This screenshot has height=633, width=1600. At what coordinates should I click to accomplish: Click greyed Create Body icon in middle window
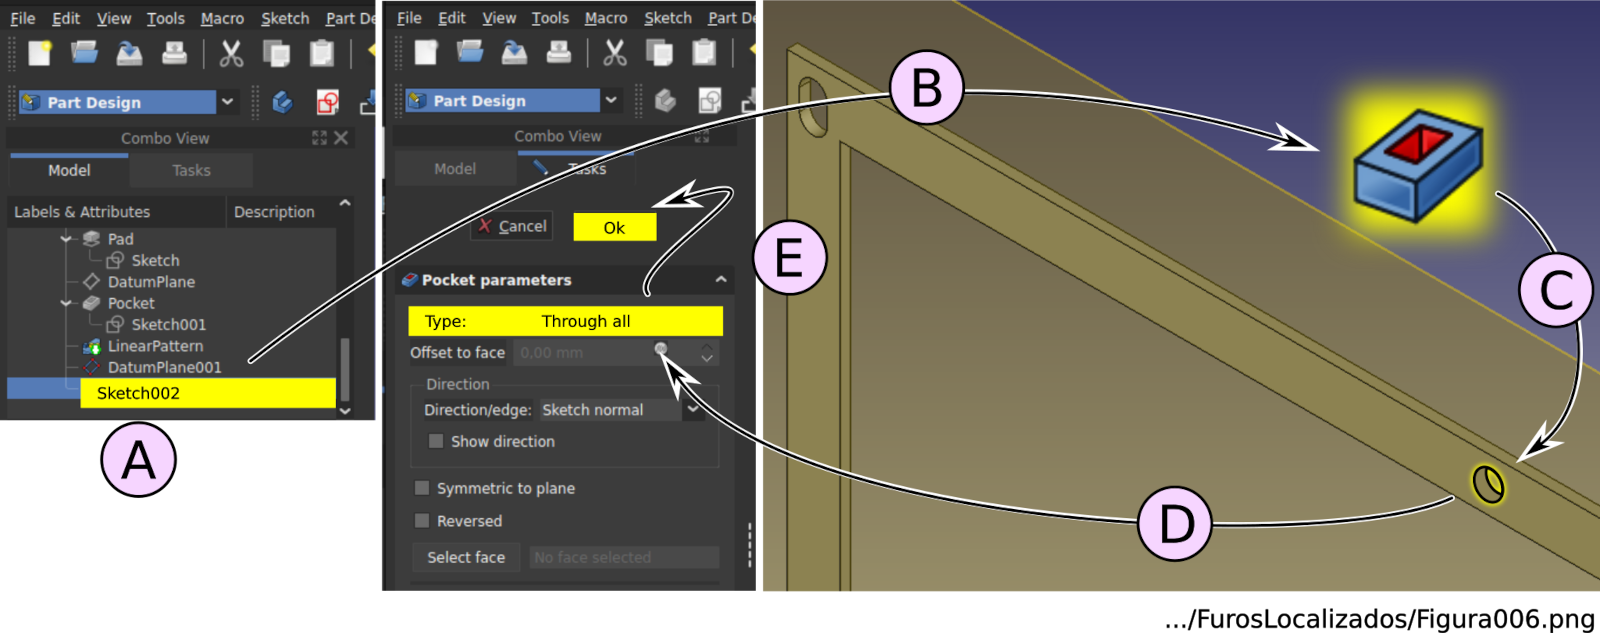coord(665,100)
